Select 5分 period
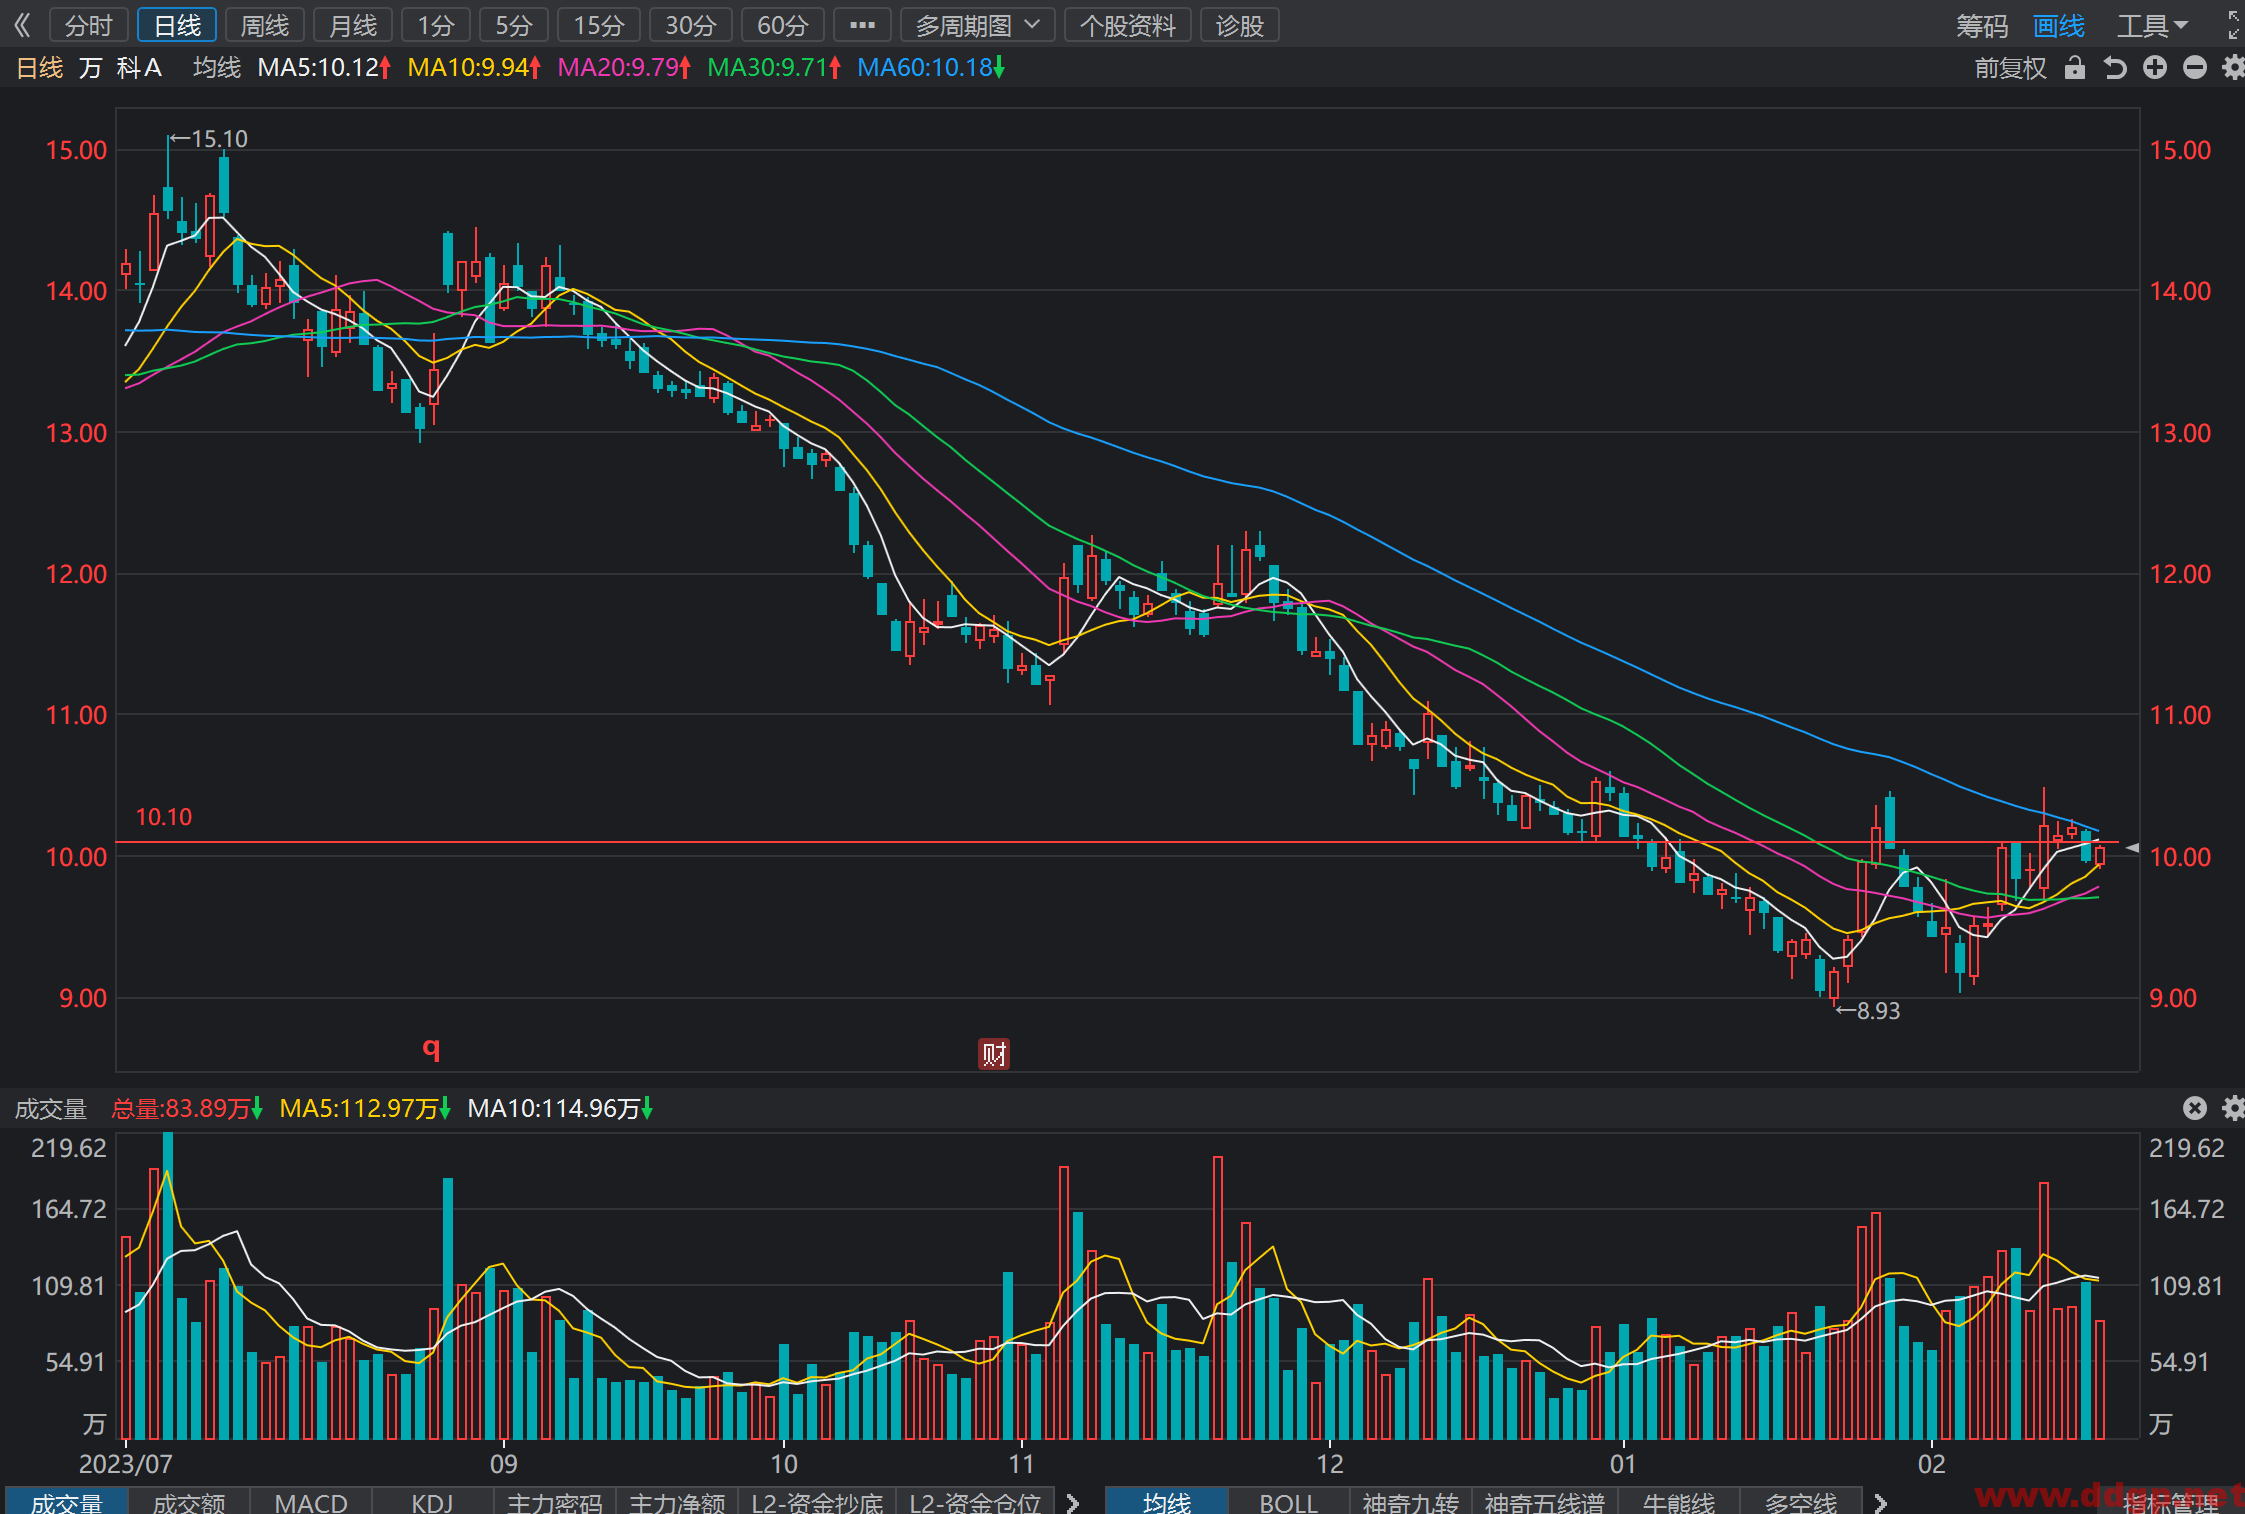 [x=514, y=25]
